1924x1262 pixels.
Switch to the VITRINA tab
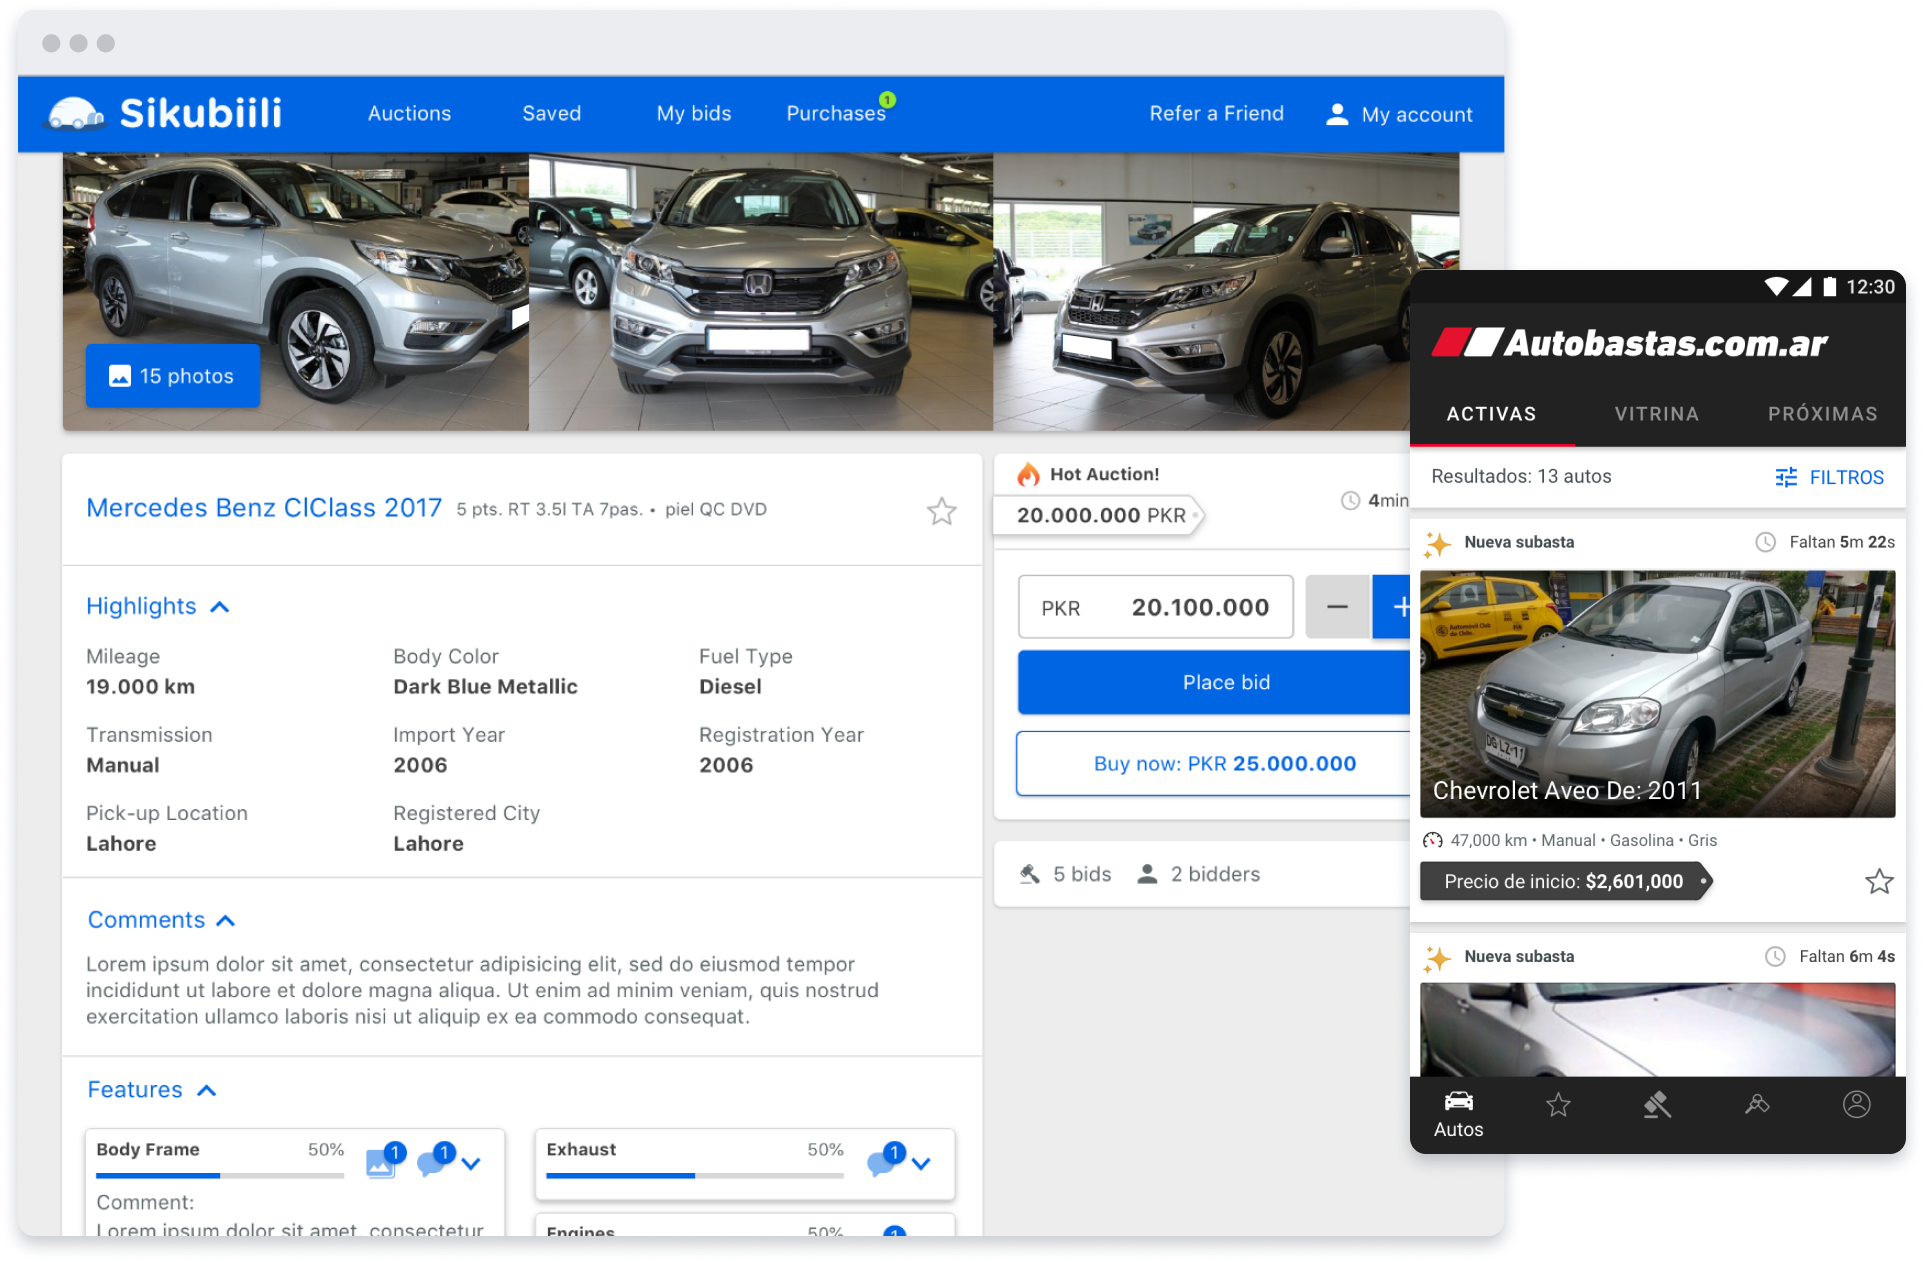[x=1655, y=414]
